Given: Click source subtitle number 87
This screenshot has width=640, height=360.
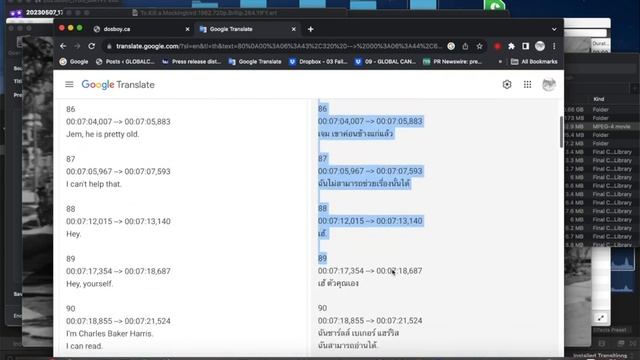Looking at the screenshot, I should (x=71, y=159).
